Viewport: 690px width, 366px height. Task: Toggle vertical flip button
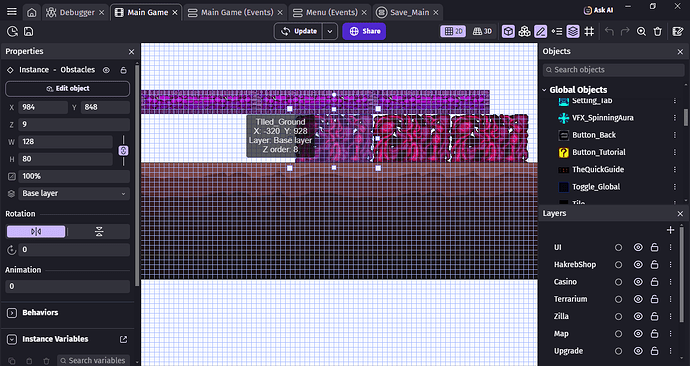tap(99, 231)
